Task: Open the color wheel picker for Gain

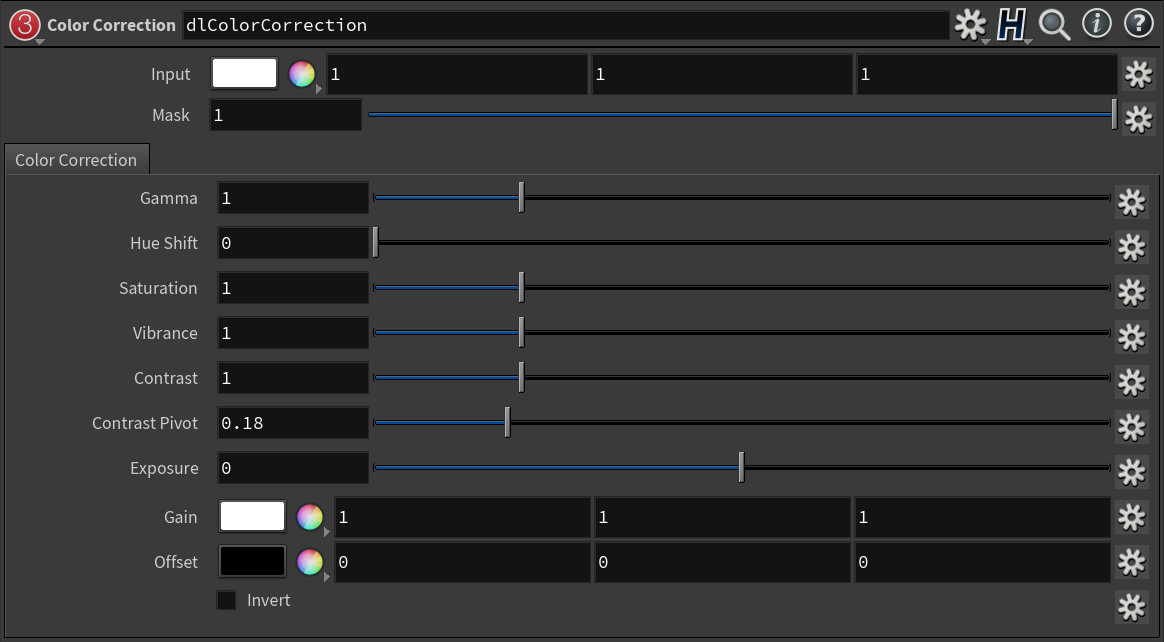Action: coord(310,517)
